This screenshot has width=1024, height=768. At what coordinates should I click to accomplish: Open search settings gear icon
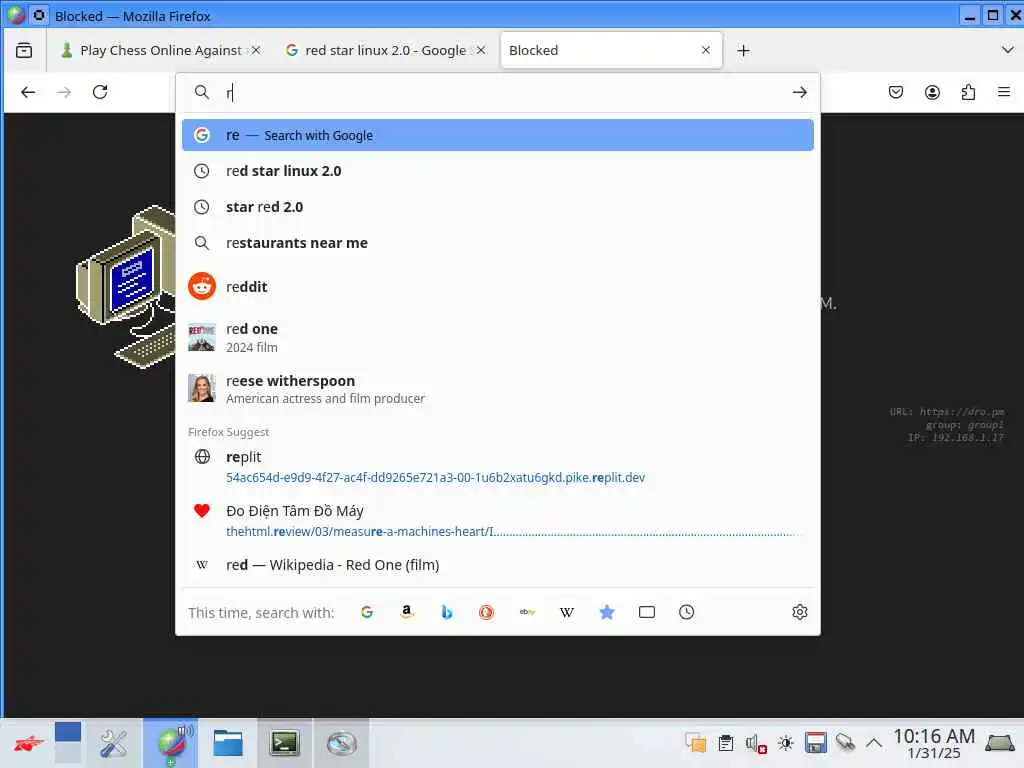[x=799, y=612]
